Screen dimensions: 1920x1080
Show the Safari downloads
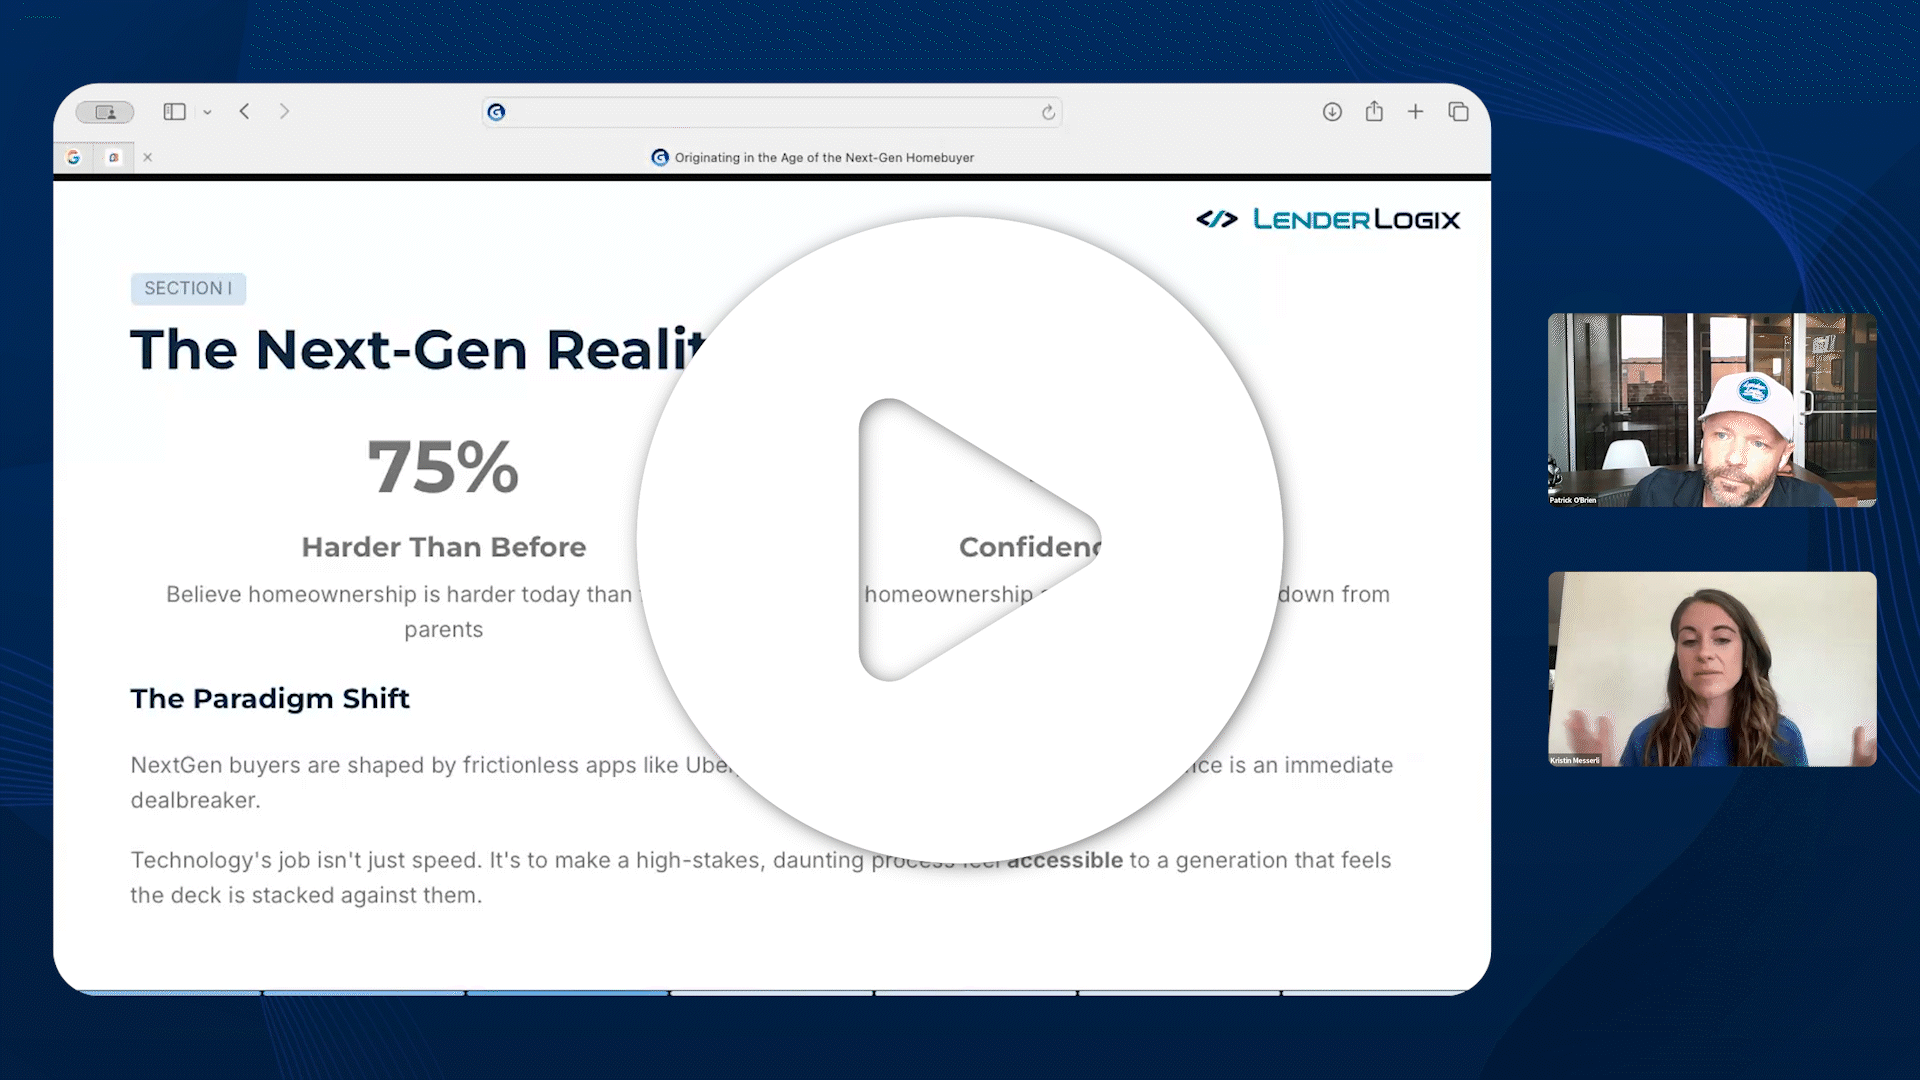point(1332,112)
